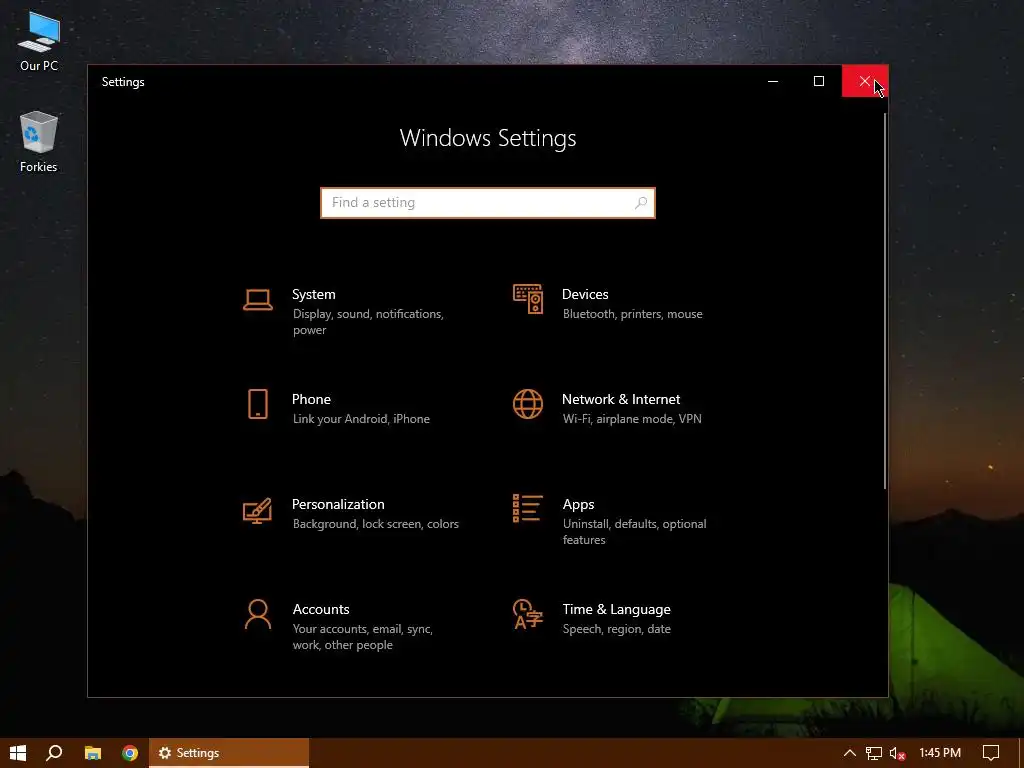Image resolution: width=1024 pixels, height=768 pixels.
Task: Click "Speech, region, date" text
Action: click(616, 630)
